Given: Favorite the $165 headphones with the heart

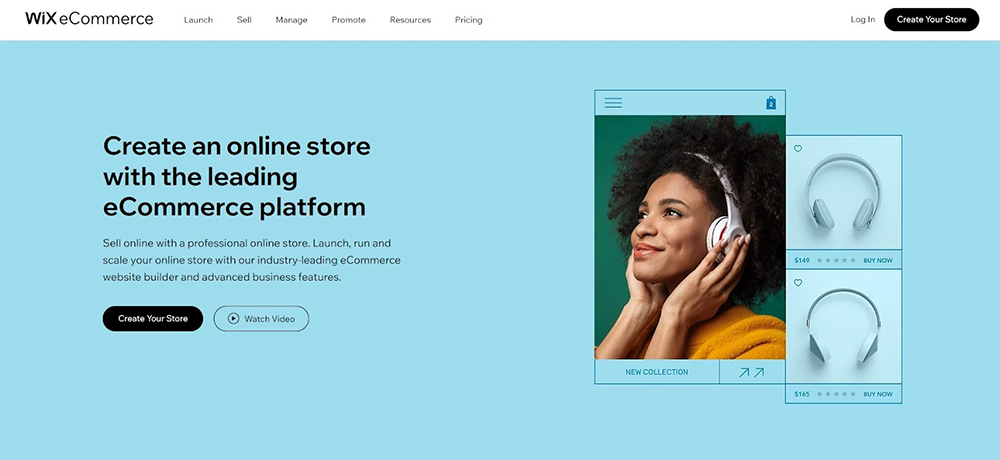Looking at the screenshot, I should tap(797, 283).
